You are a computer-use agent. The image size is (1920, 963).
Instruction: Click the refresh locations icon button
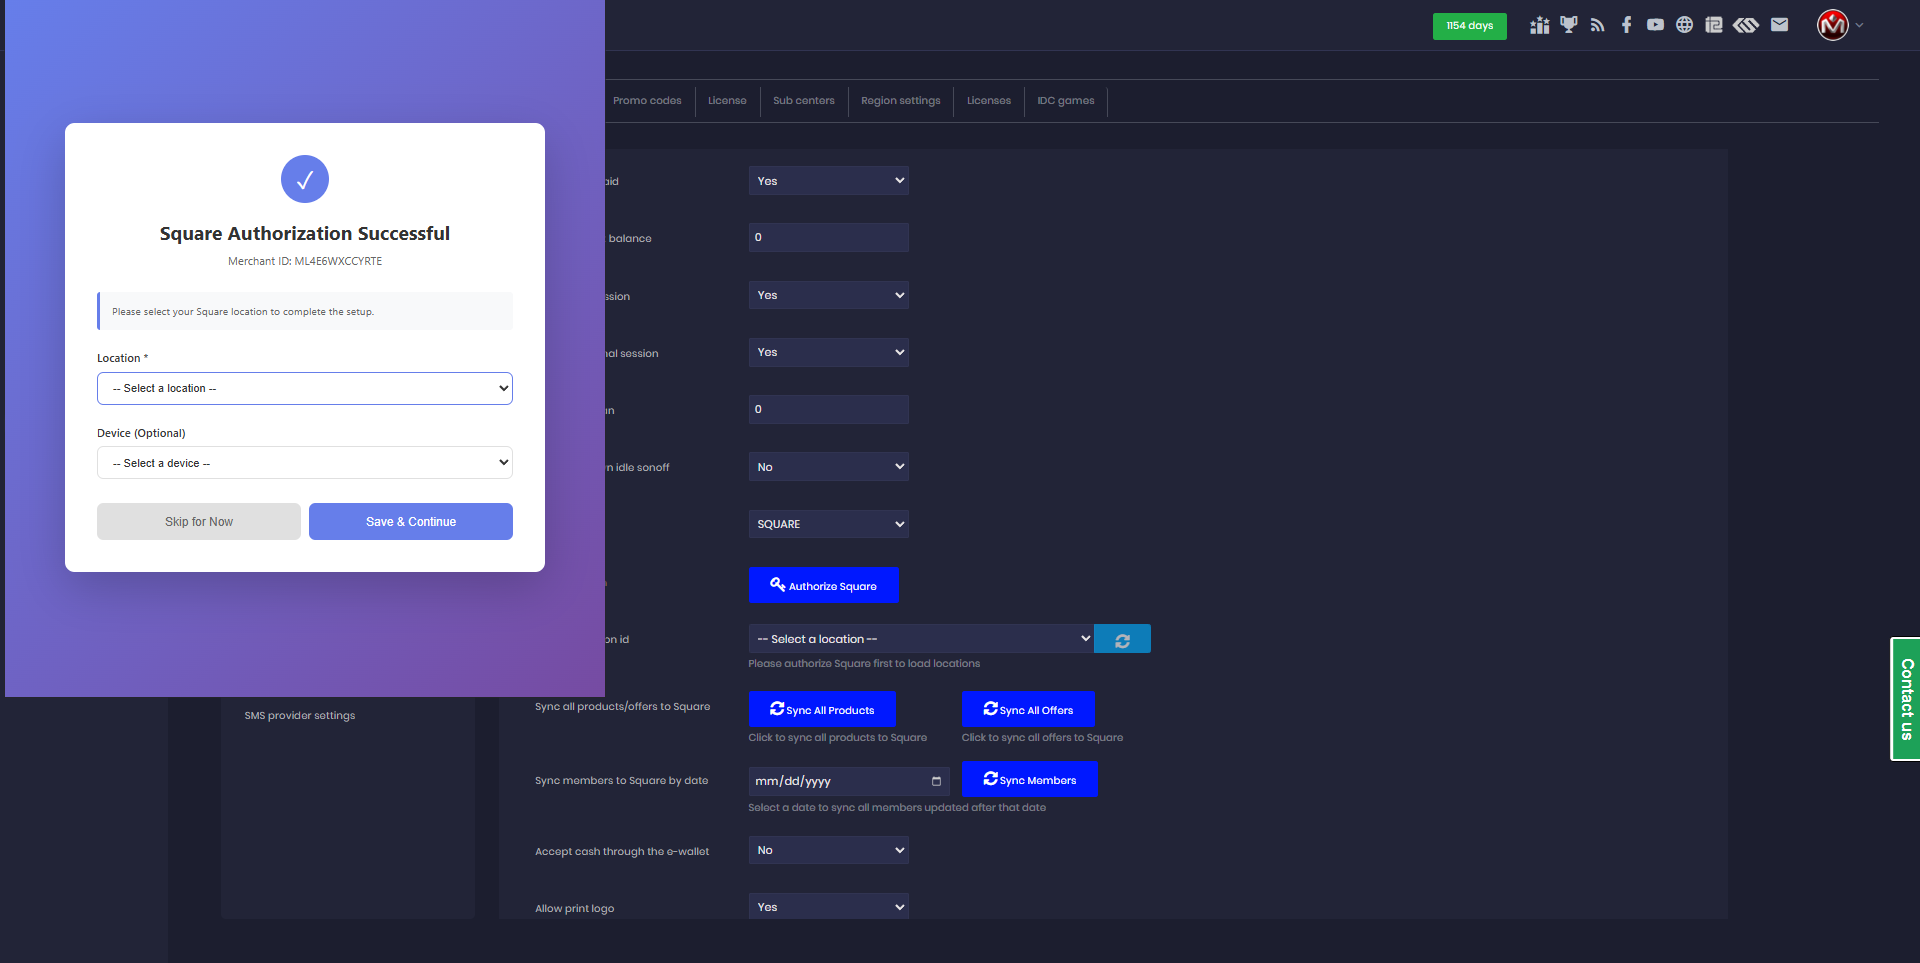[1123, 639]
